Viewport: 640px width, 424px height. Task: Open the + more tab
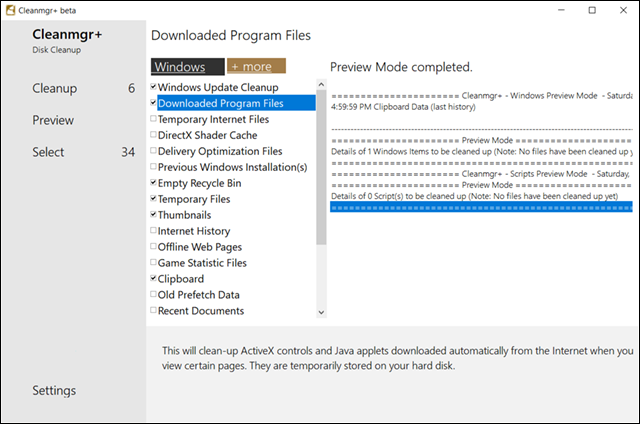[256, 66]
